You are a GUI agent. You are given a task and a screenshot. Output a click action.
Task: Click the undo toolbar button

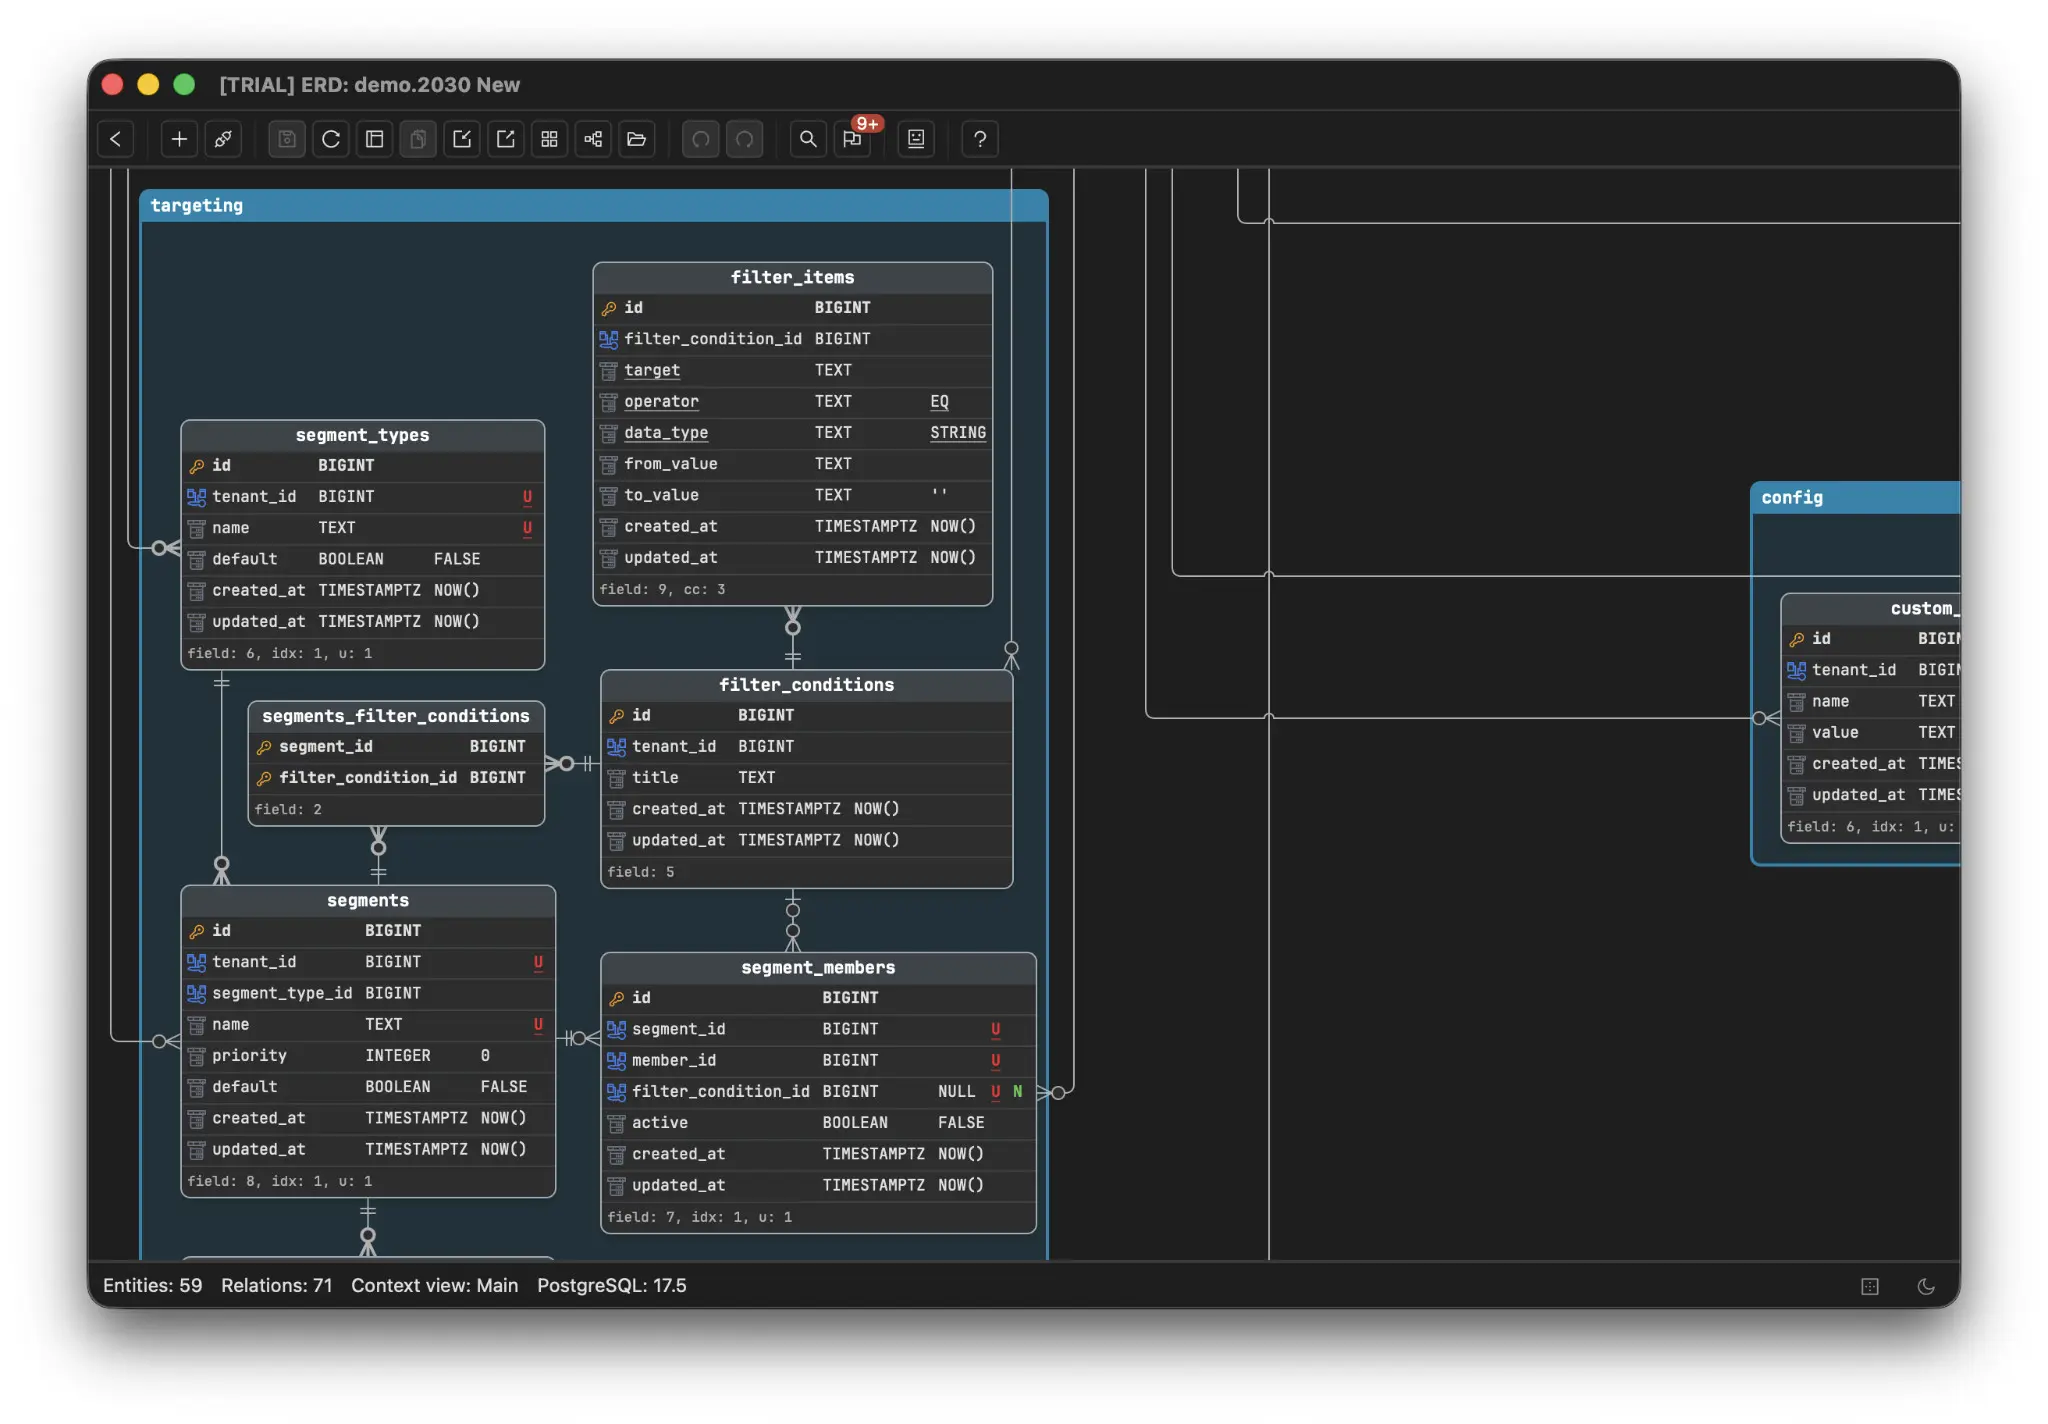point(701,139)
